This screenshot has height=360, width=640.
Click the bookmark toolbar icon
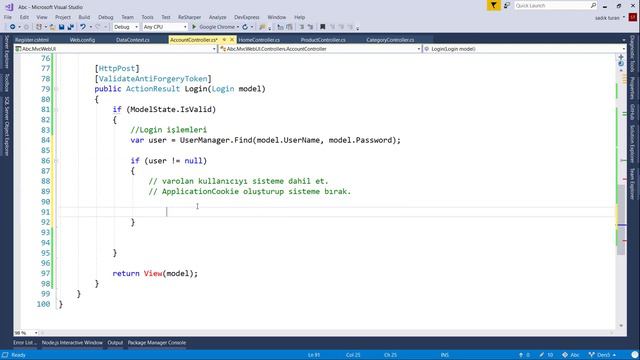pyautogui.click(x=322, y=27)
